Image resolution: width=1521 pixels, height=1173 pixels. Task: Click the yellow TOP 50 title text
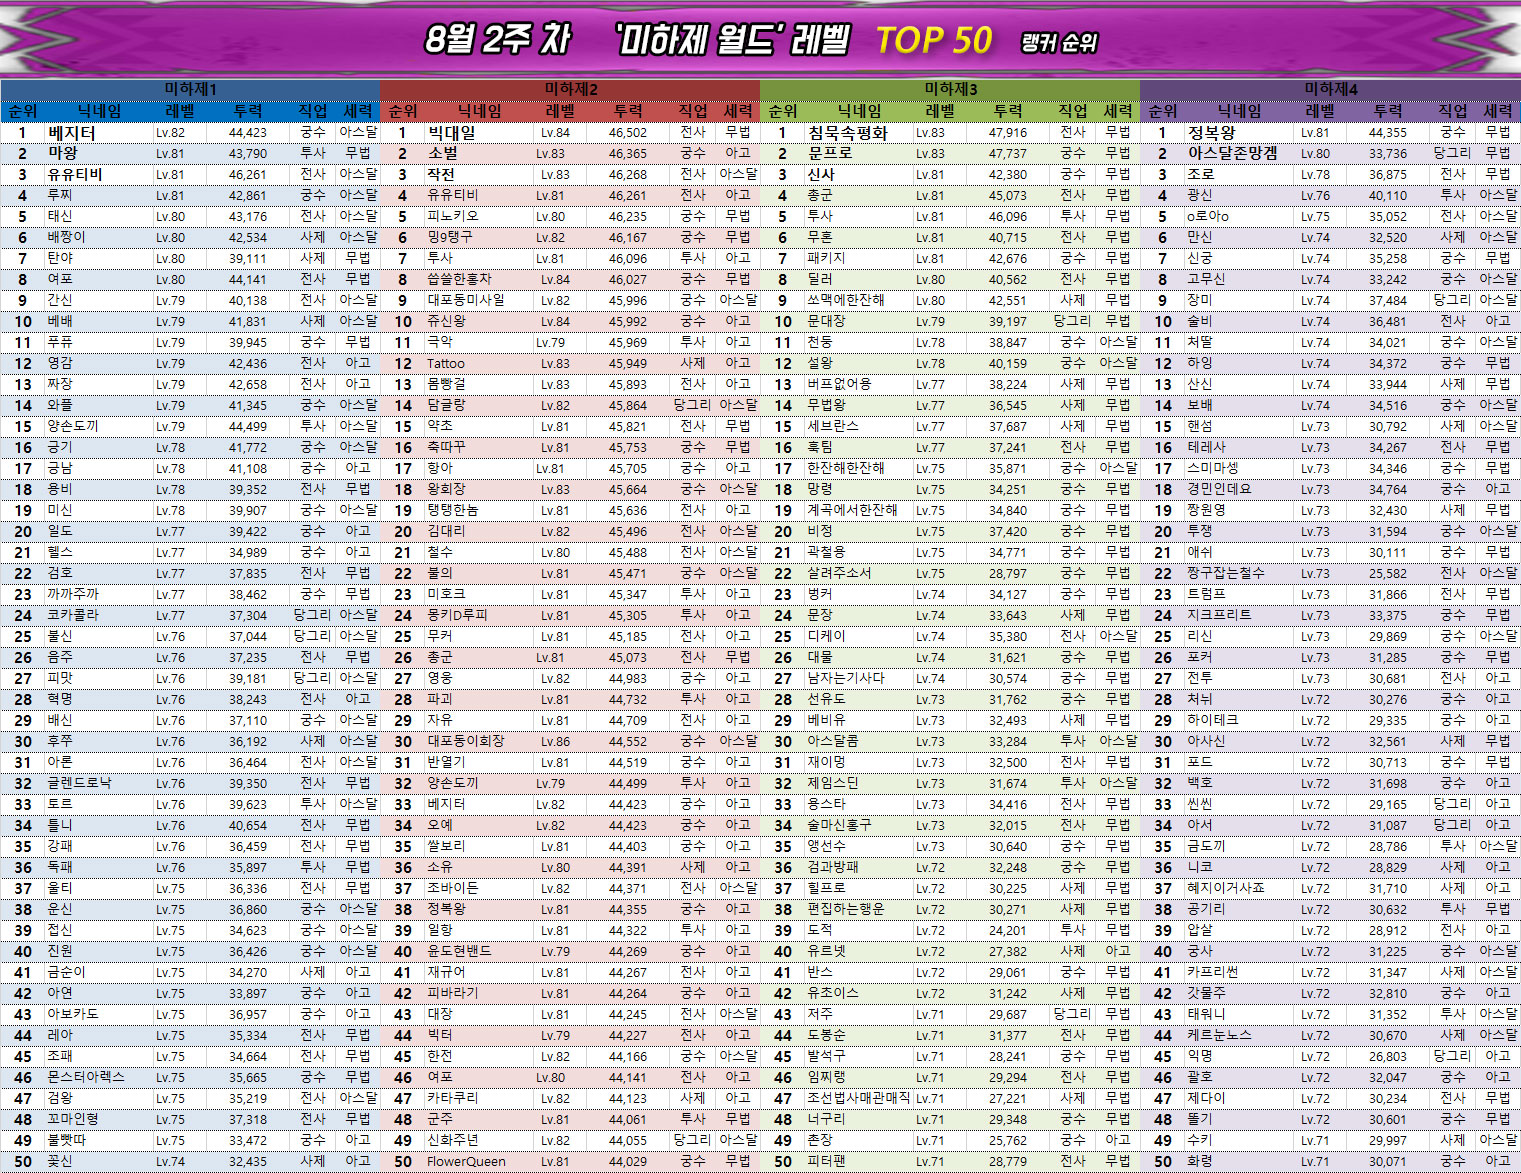click(x=933, y=41)
